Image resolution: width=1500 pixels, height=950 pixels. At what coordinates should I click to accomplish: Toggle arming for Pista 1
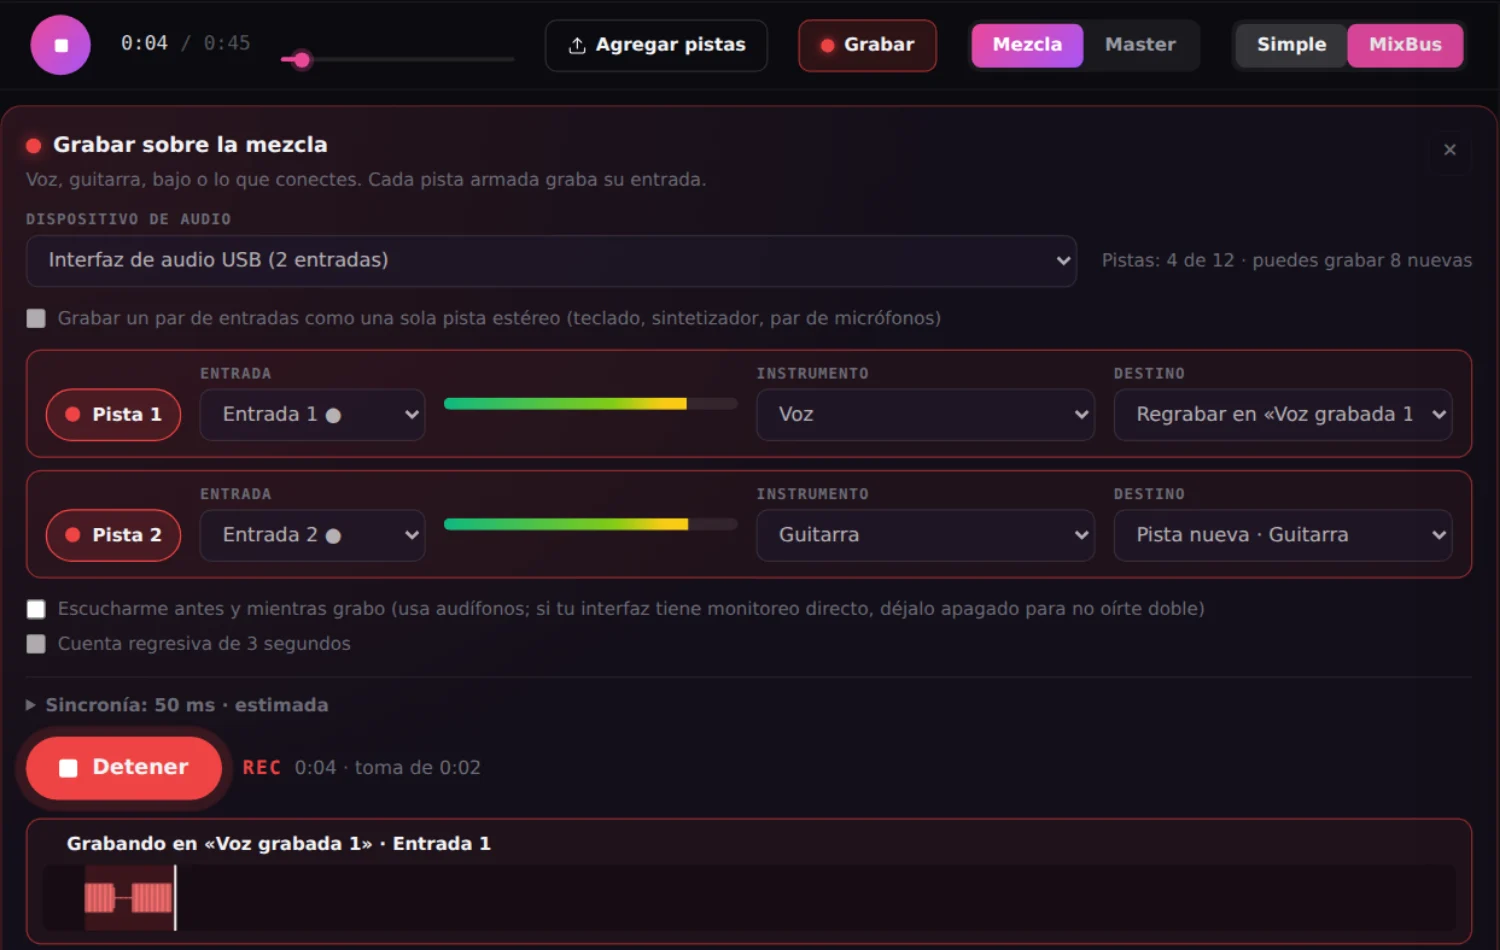(113, 414)
